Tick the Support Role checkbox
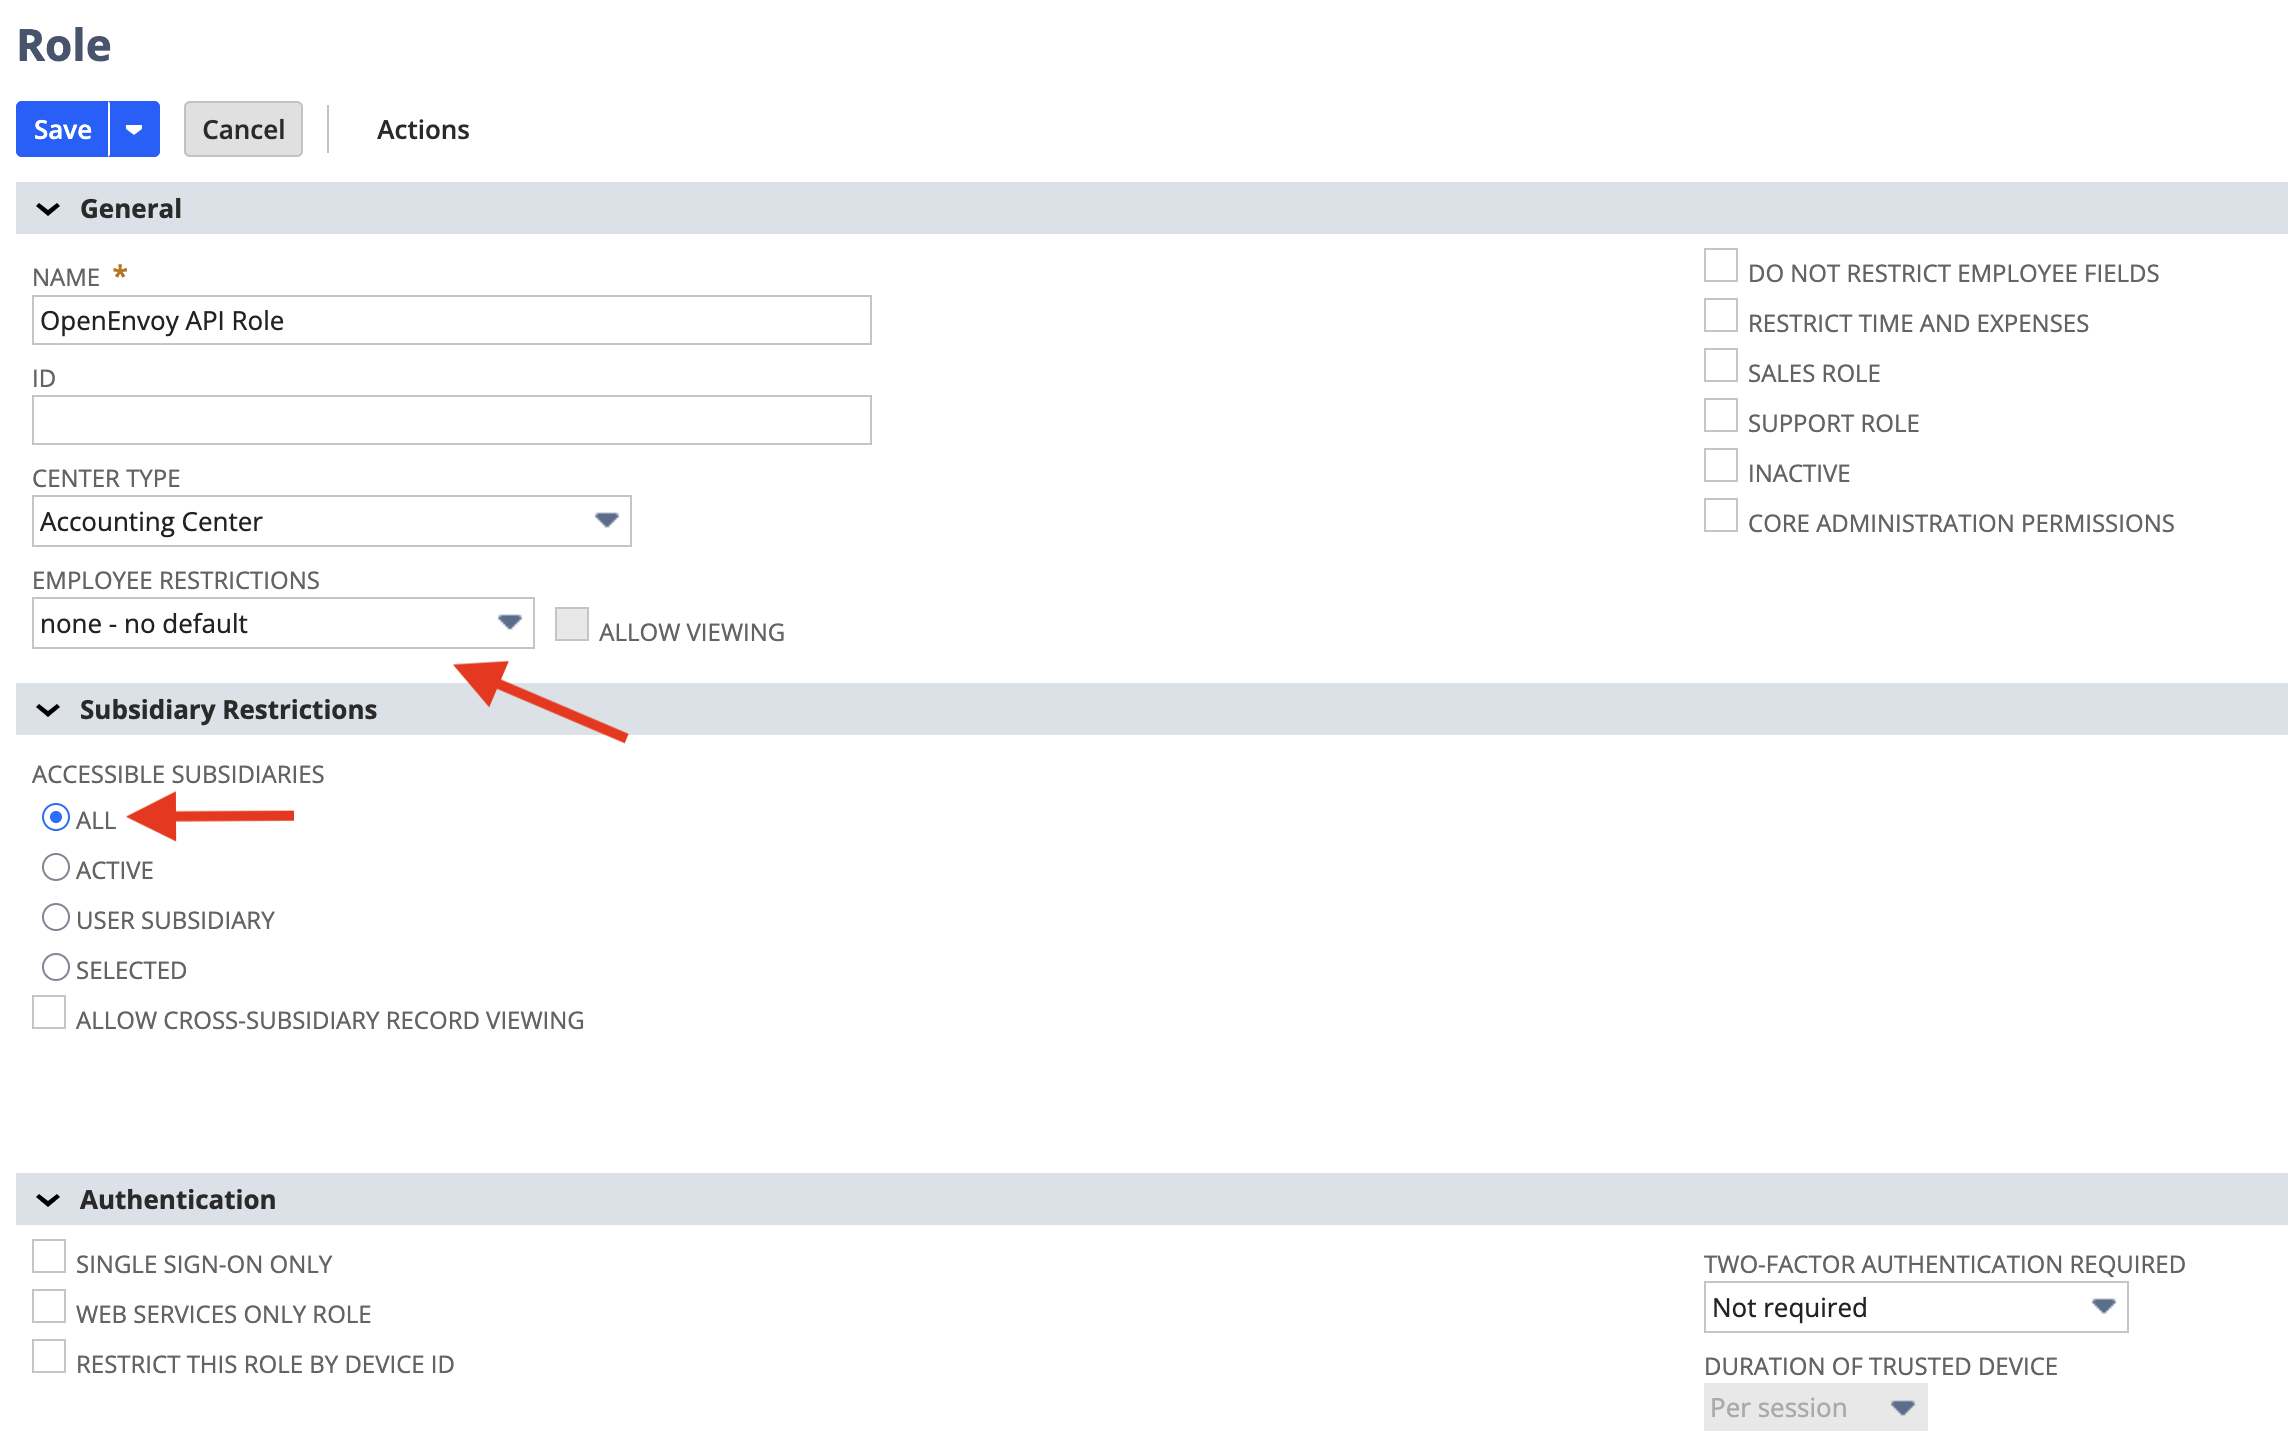The height and width of the screenshot is (1452, 2288). (1721, 416)
